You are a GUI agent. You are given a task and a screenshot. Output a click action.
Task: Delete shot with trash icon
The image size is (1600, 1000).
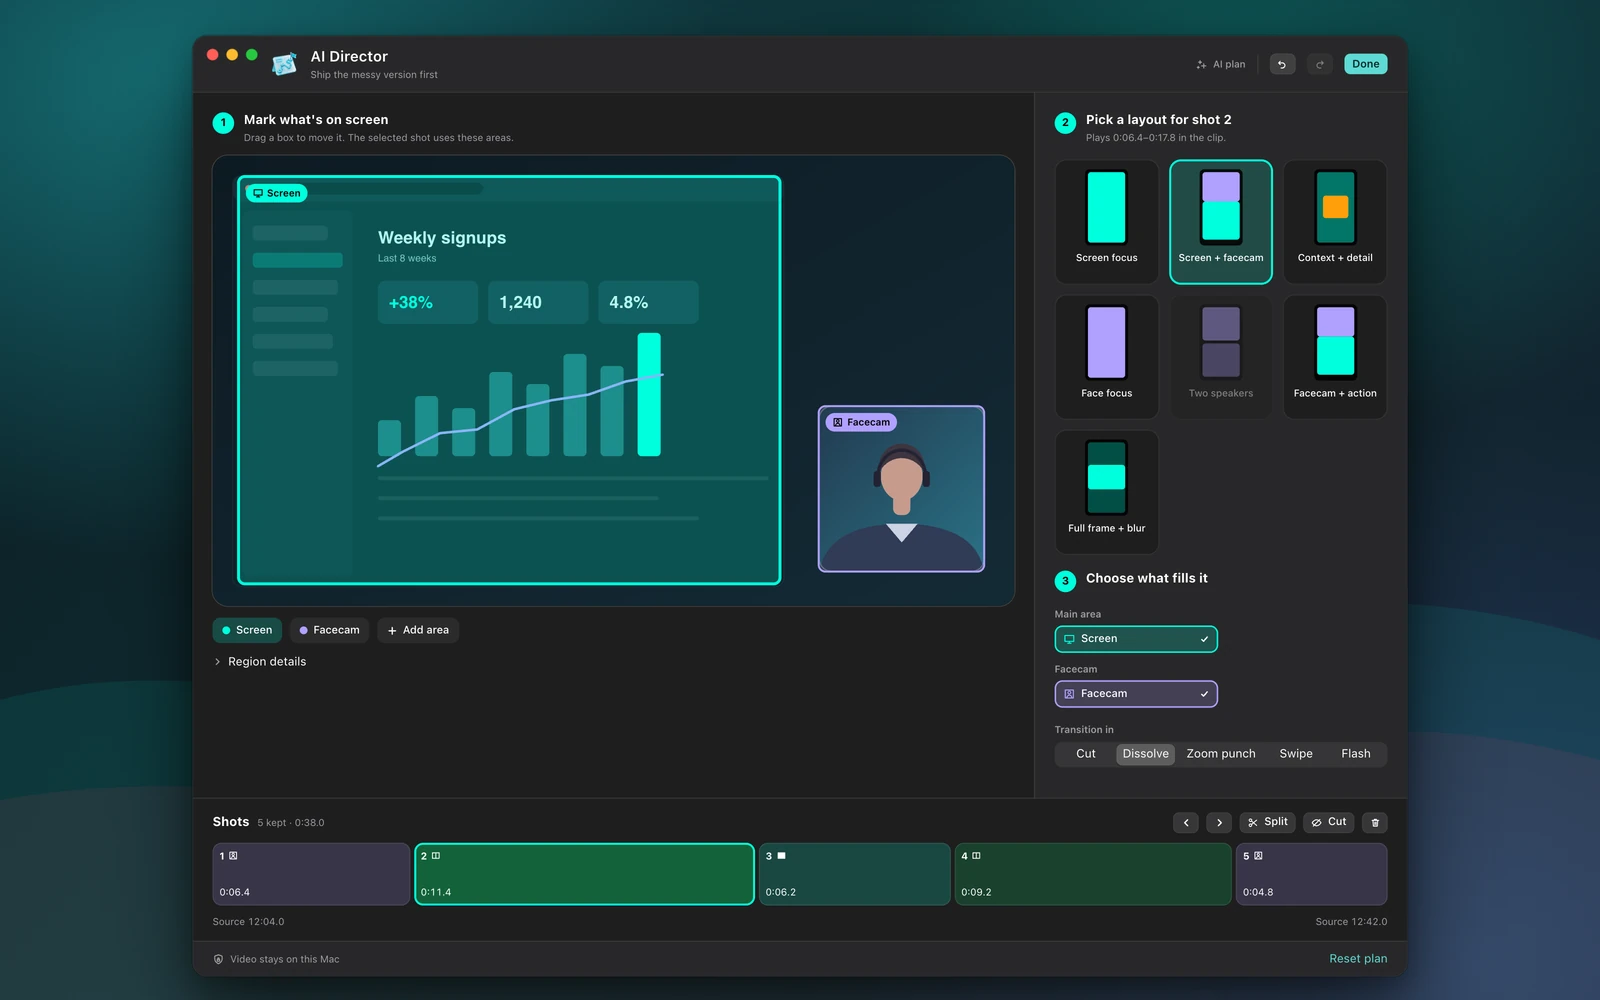tap(1375, 823)
